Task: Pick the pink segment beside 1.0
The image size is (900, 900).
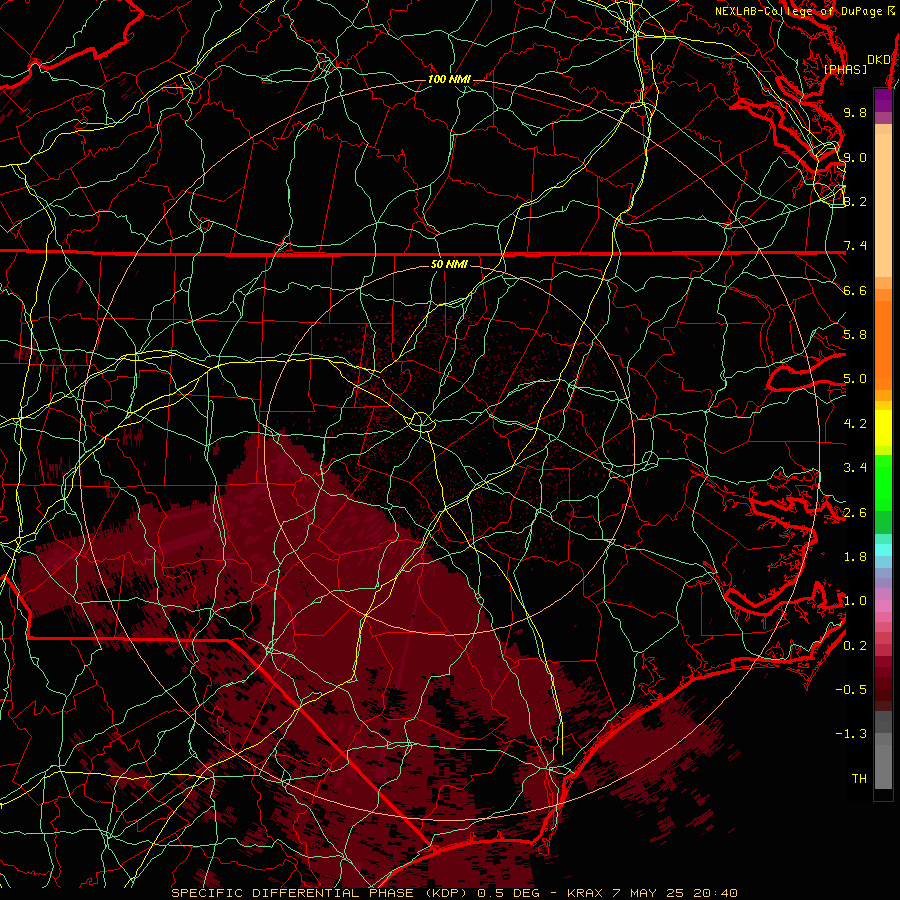Action: (x=883, y=606)
